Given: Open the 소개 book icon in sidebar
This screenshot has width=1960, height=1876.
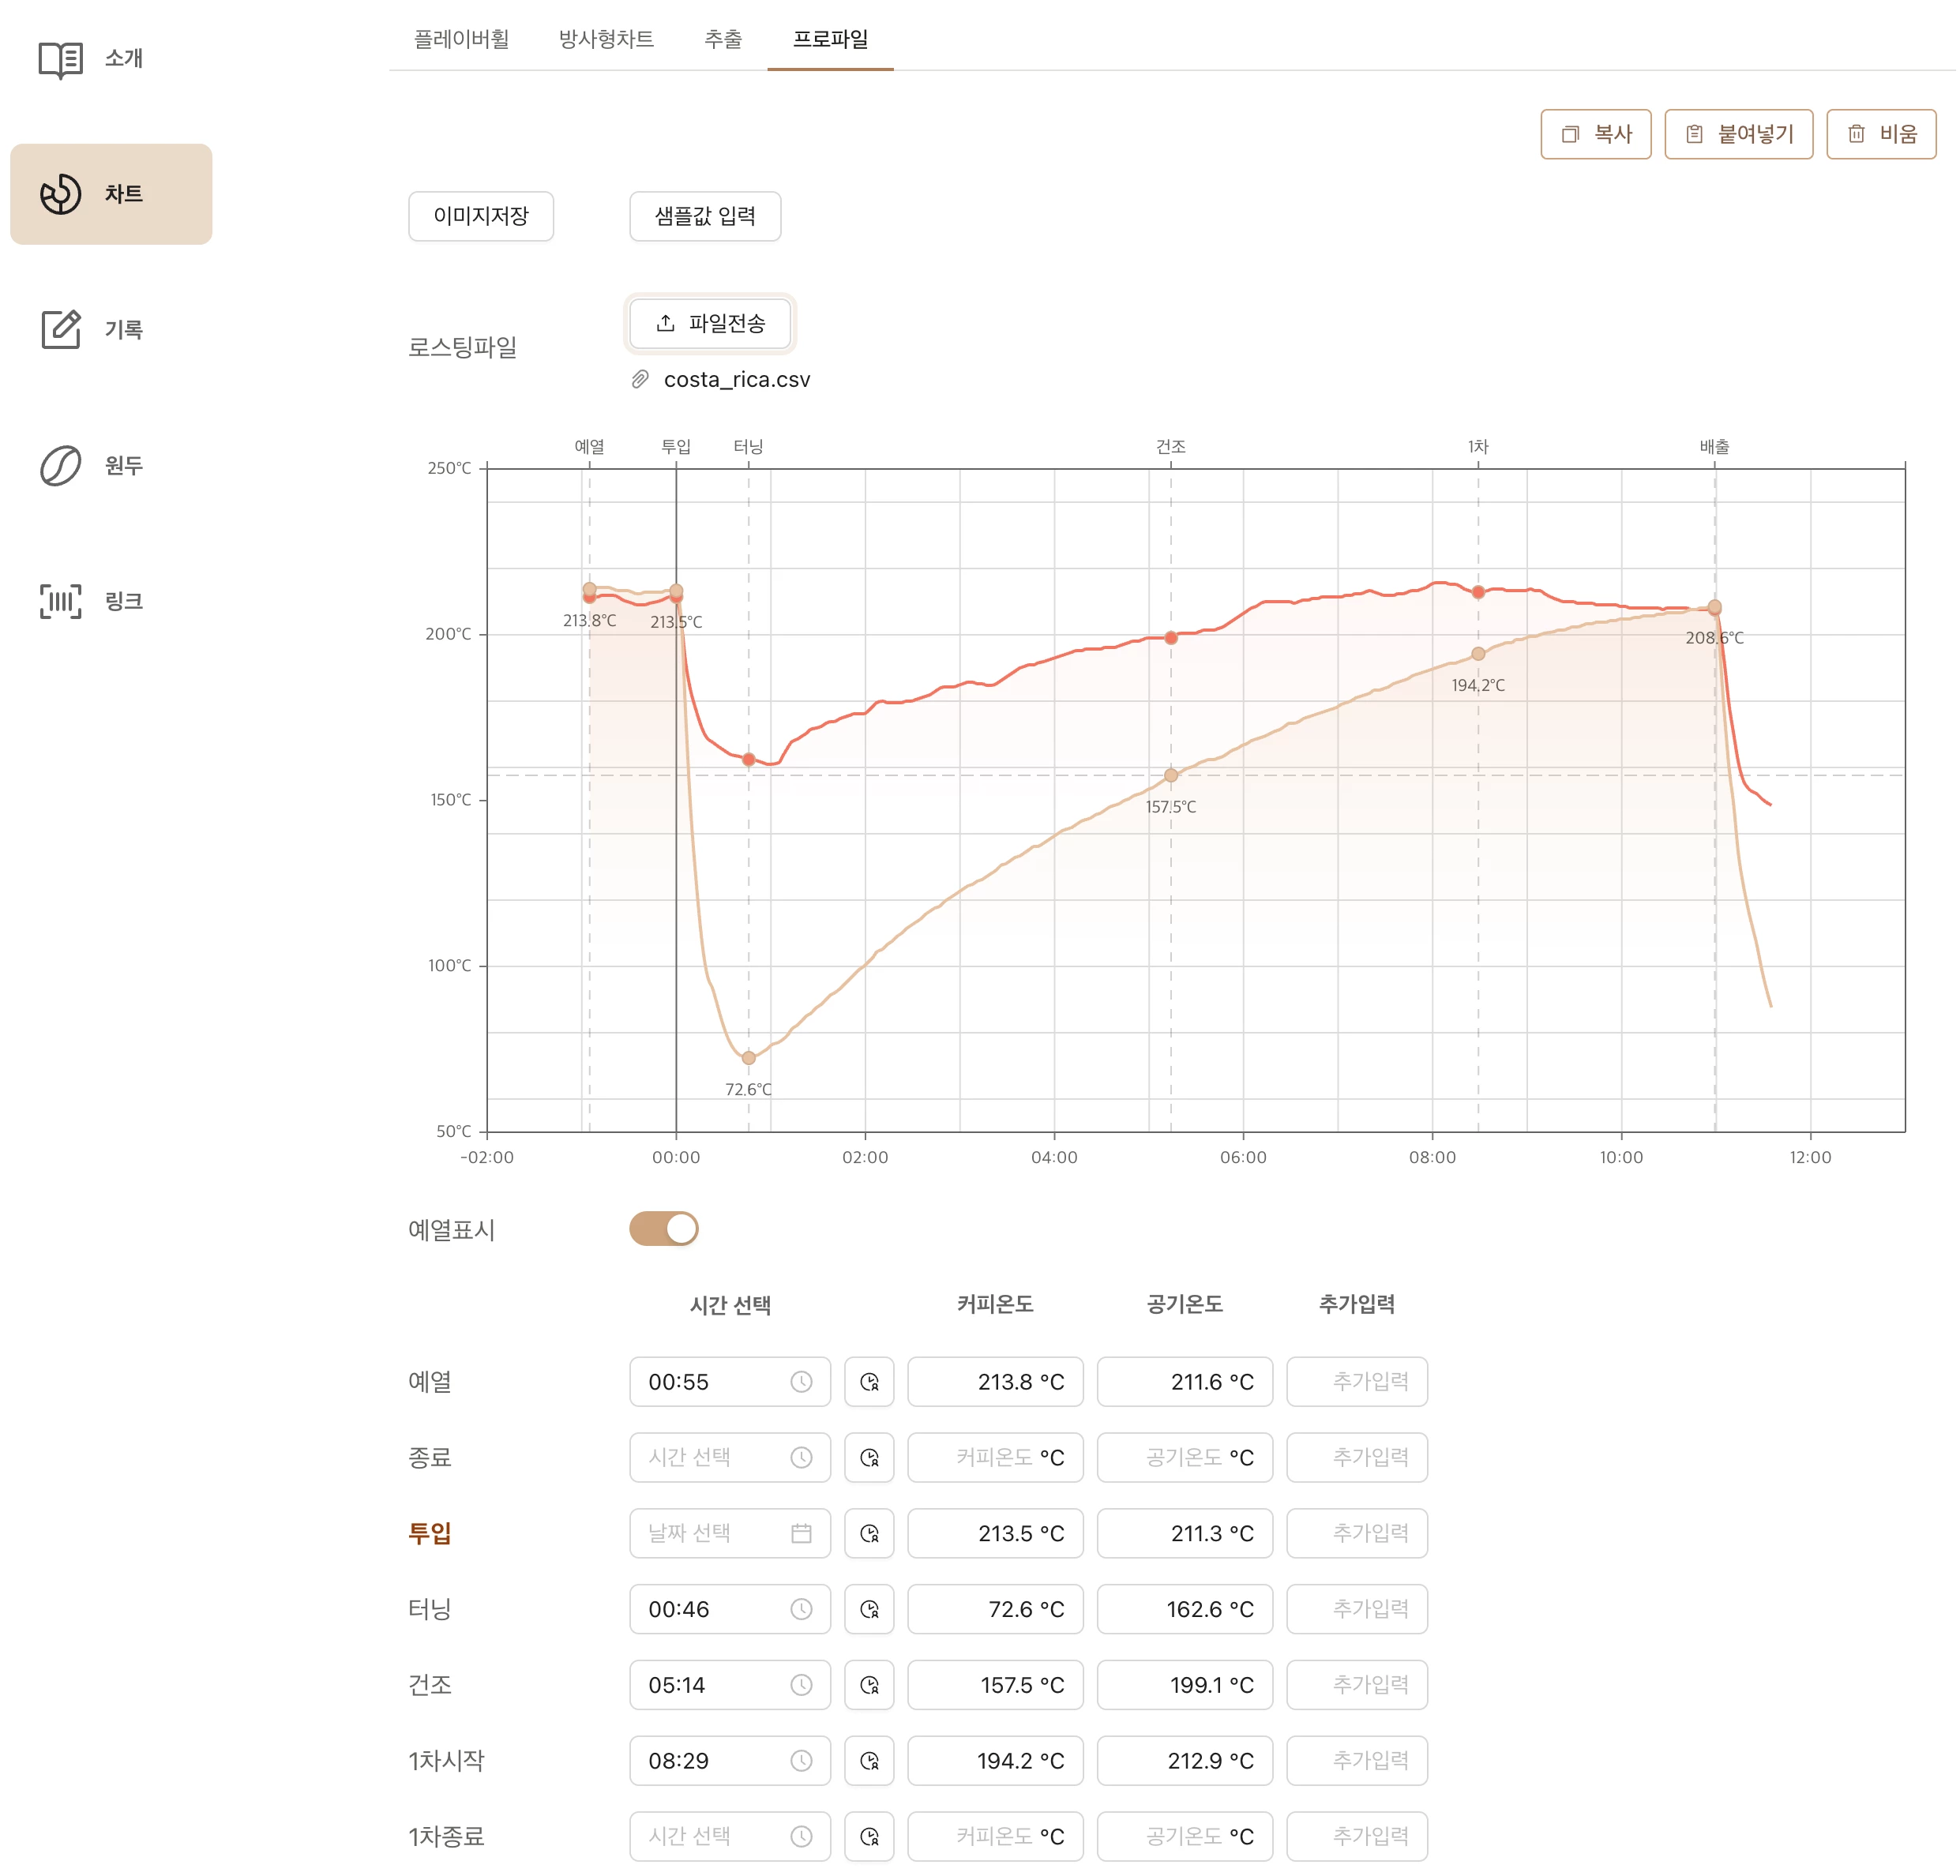Looking at the screenshot, I should [x=61, y=59].
